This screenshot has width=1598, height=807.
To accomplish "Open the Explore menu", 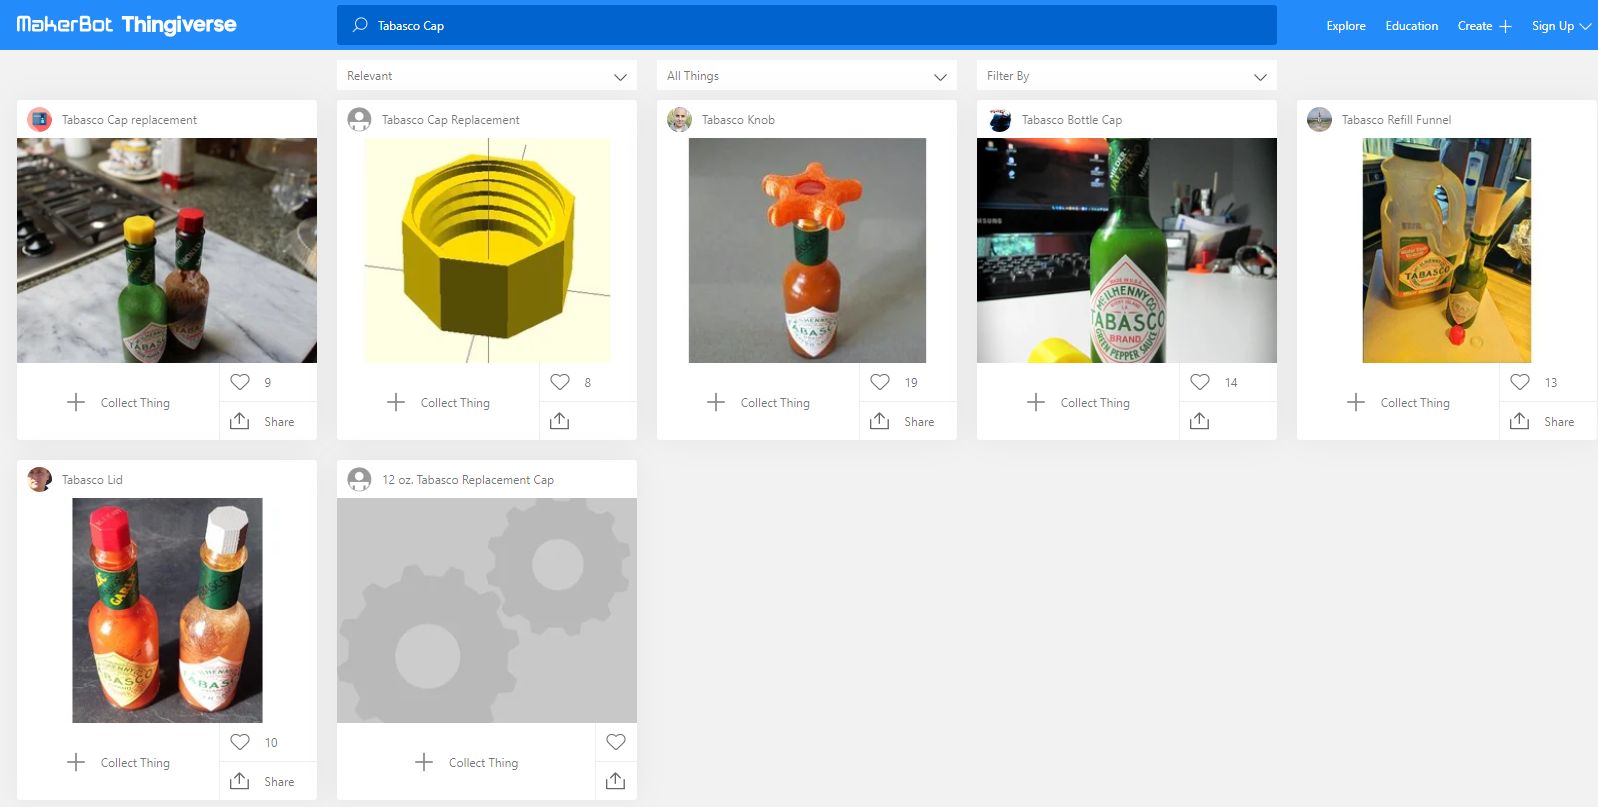I will pos(1345,26).
